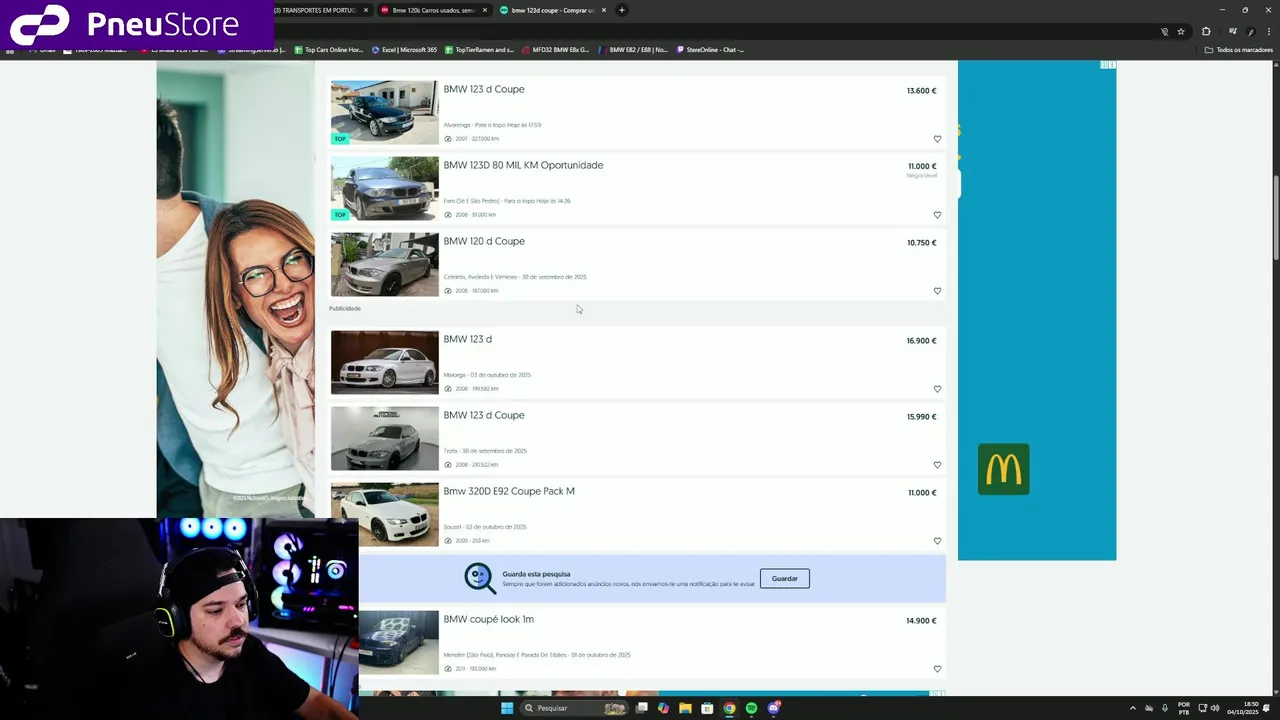Viewport: 1280px width, 720px height.
Task: Click thumbnail of BMW 120 d Coupe
Action: tap(385, 264)
